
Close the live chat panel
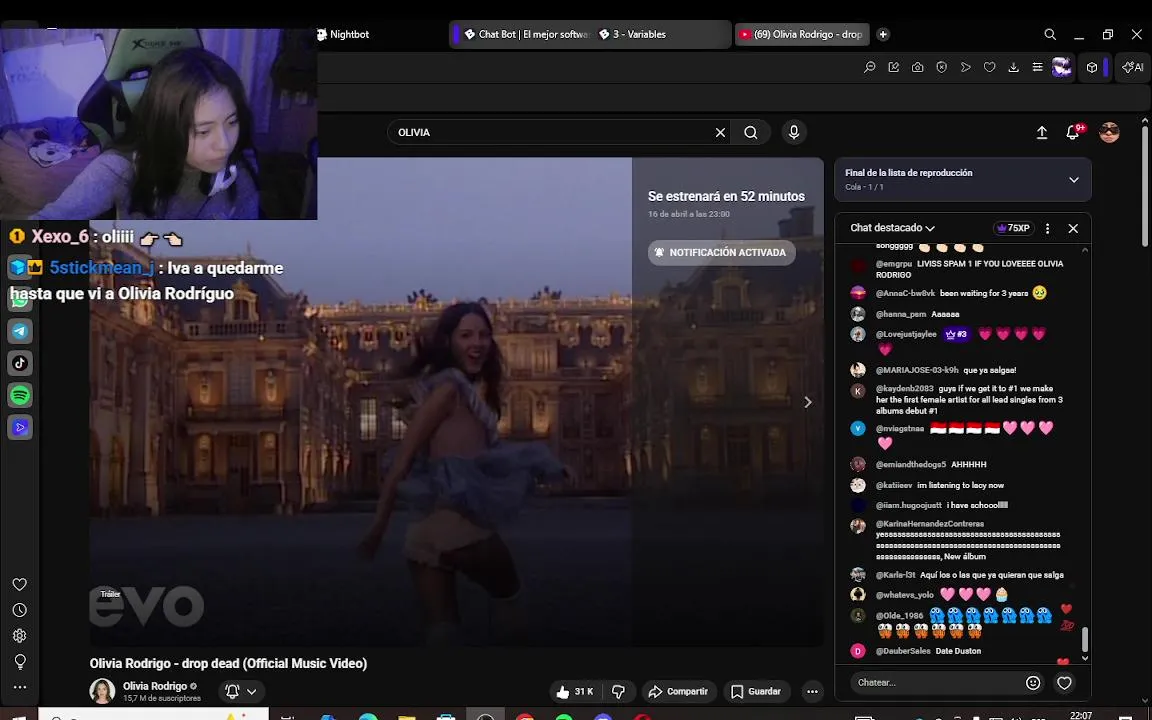coord(1073,228)
